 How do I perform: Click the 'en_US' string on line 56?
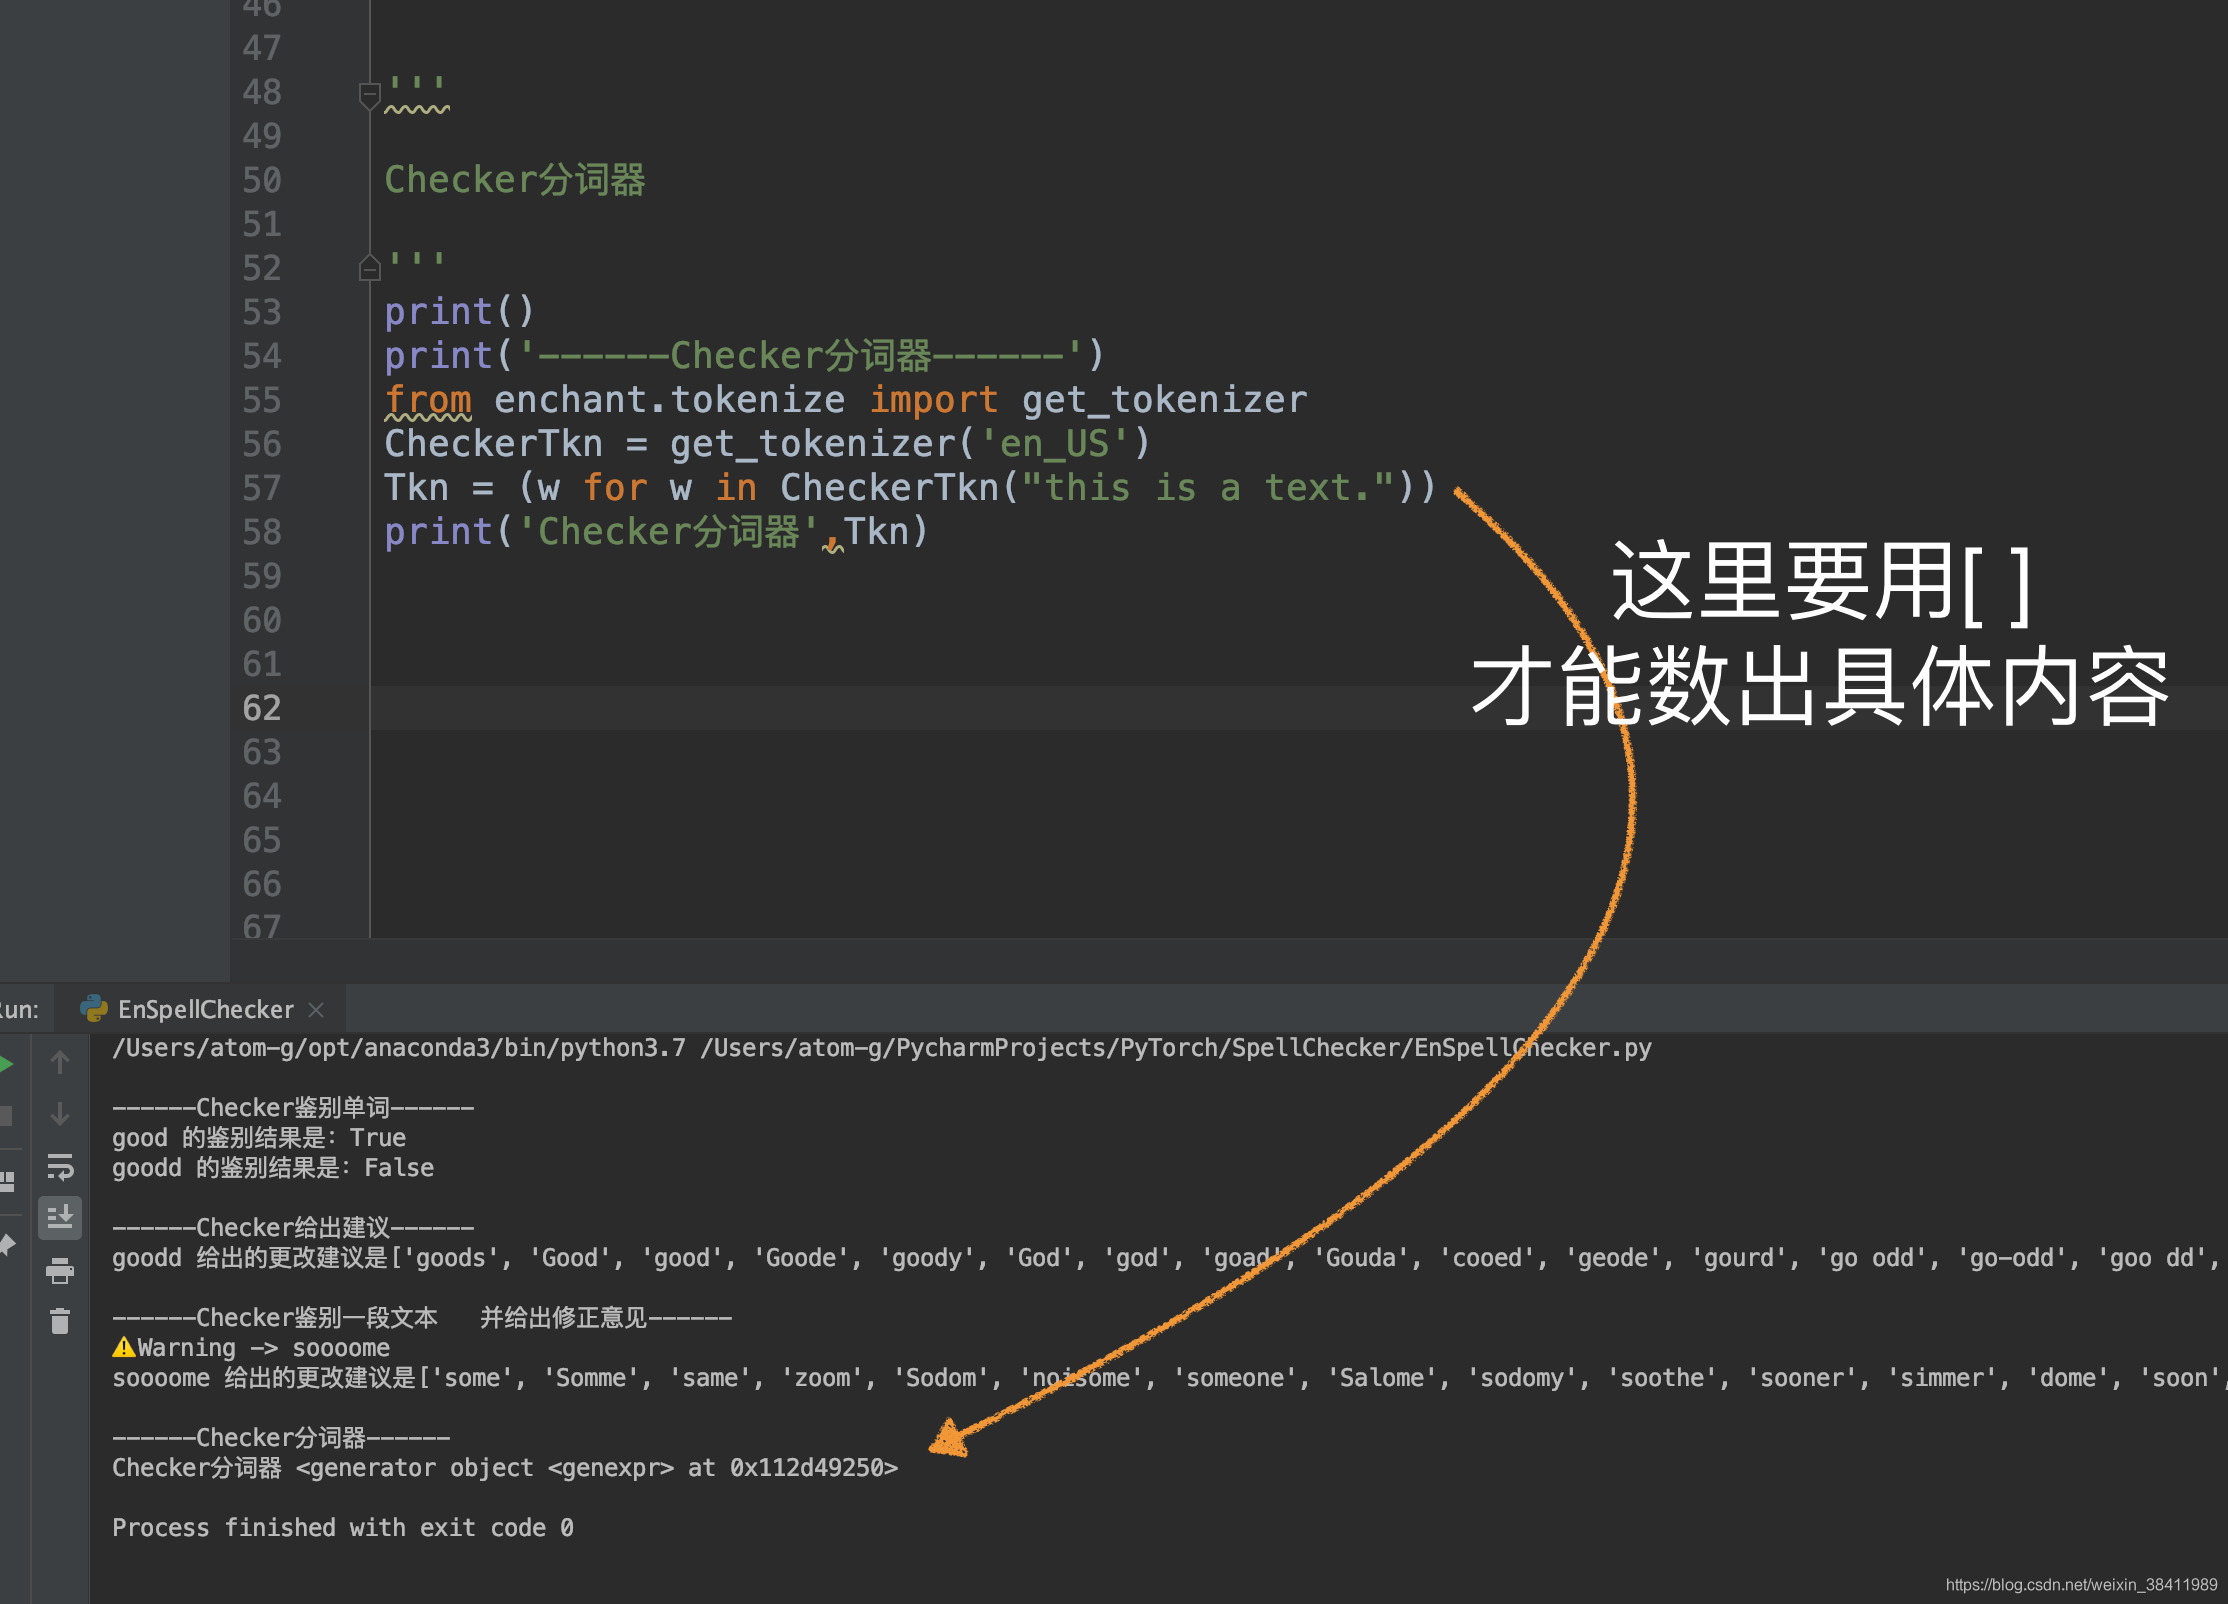pos(1054,444)
